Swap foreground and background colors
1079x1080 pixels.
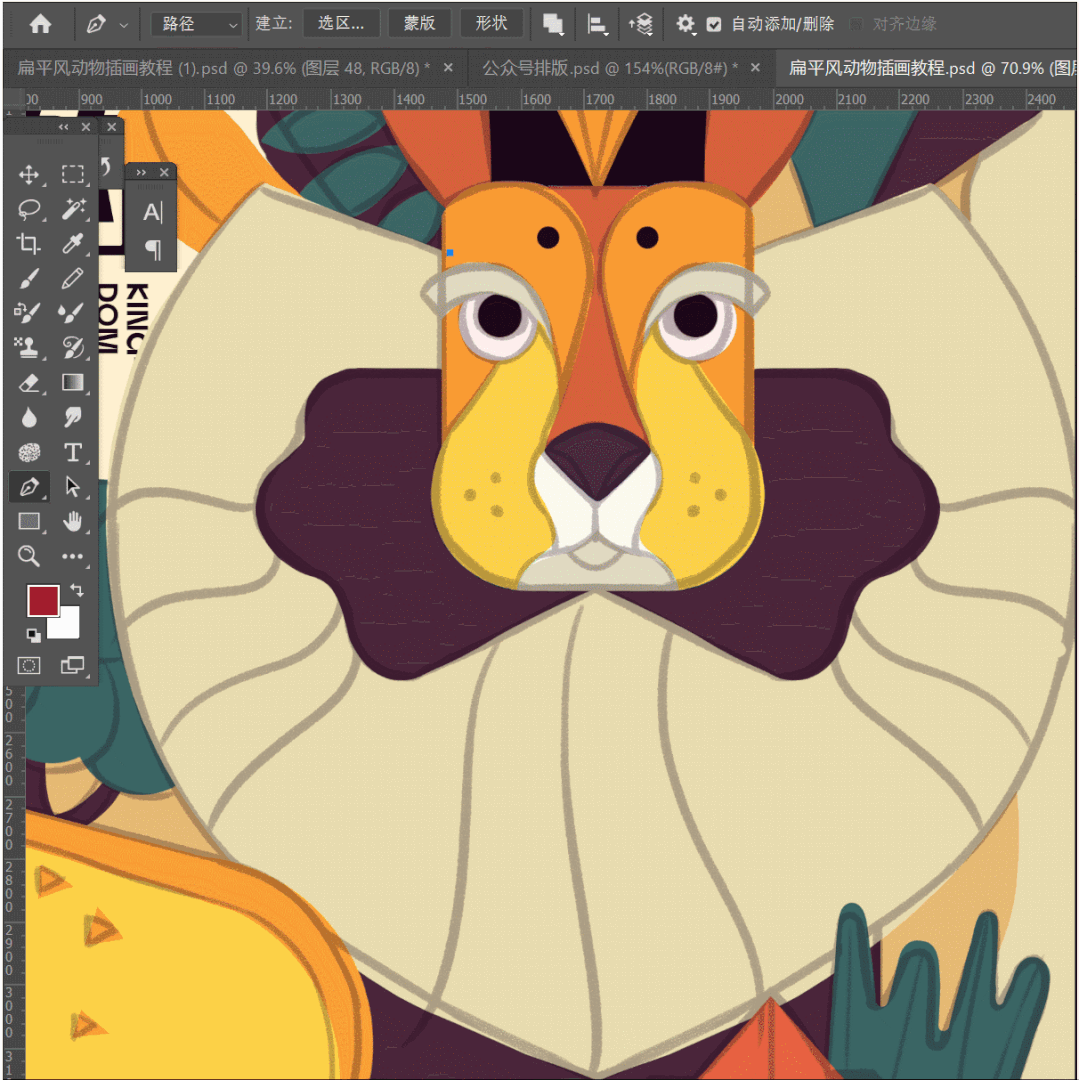click(77, 590)
